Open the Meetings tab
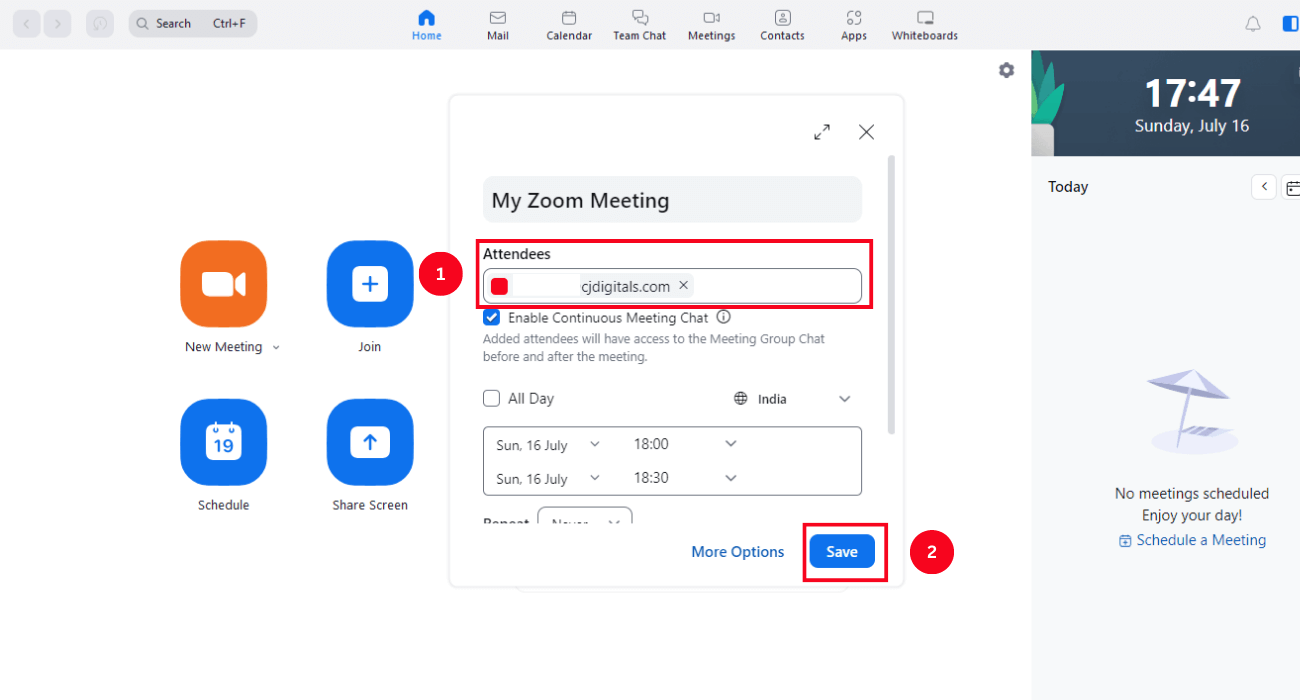The width and height of the screenshot is (1300, 700). pos(712,25)
